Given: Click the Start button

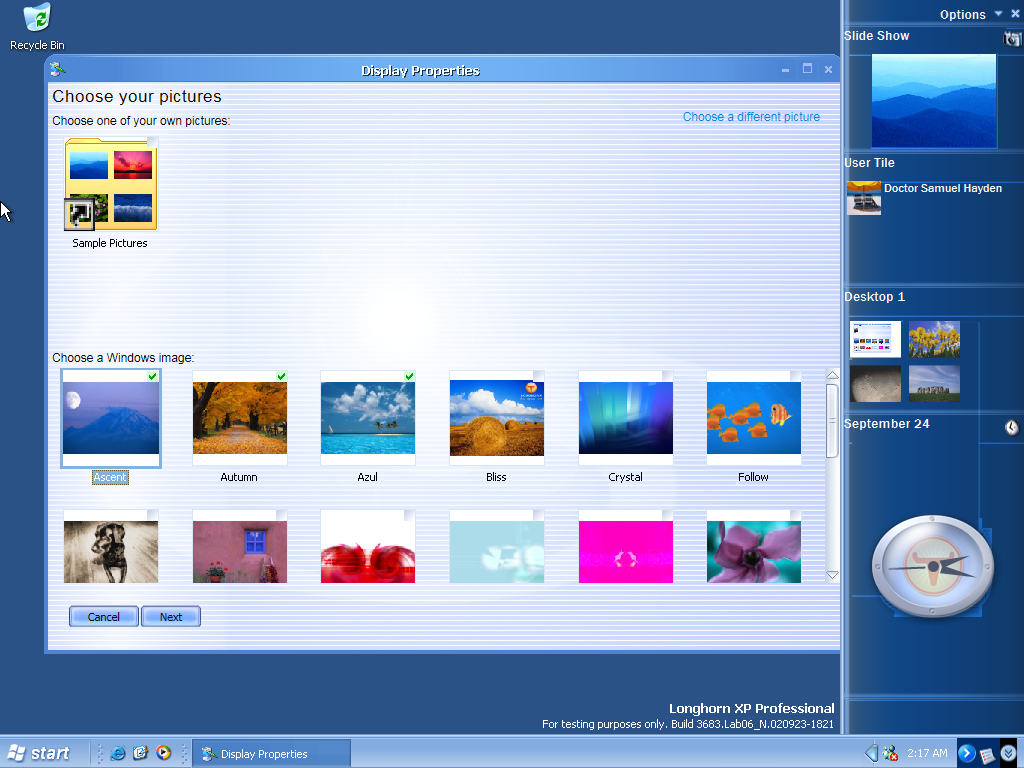Looking at the screenshot, I should [x=39, y=753].
